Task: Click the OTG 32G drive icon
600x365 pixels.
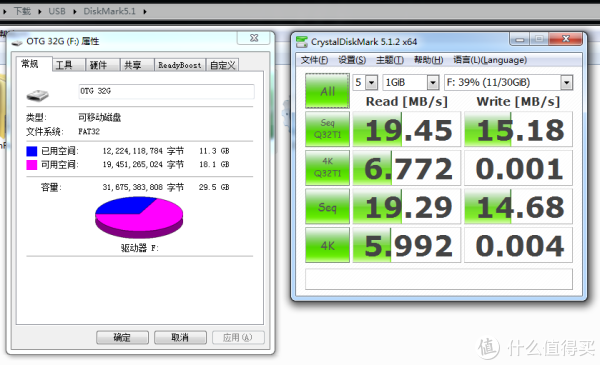Action: click(38, 95)
